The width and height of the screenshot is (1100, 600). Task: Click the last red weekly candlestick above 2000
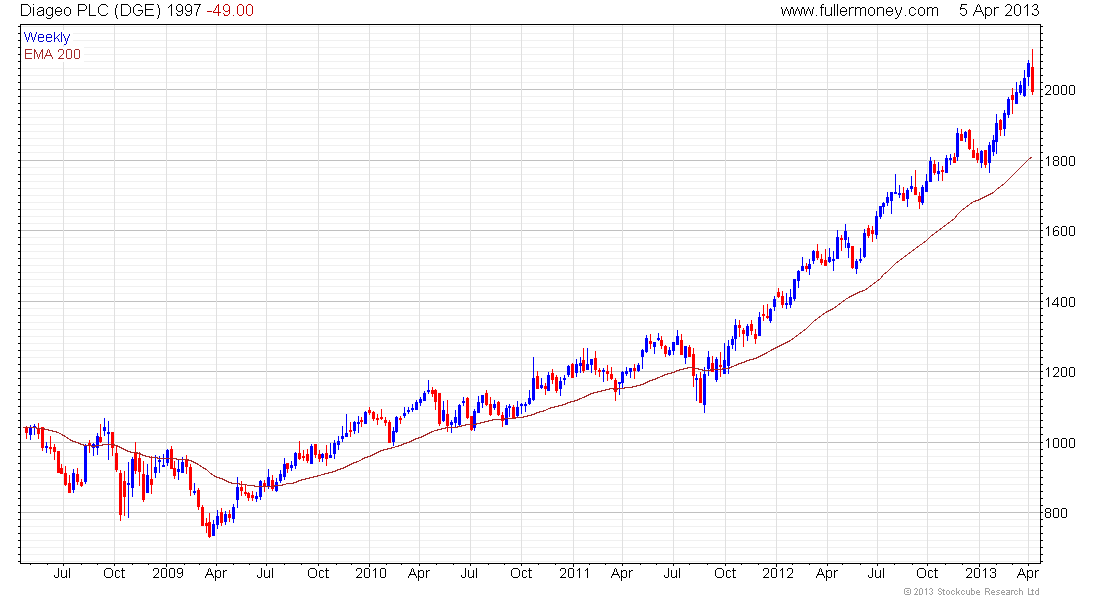pos(1032,74)
